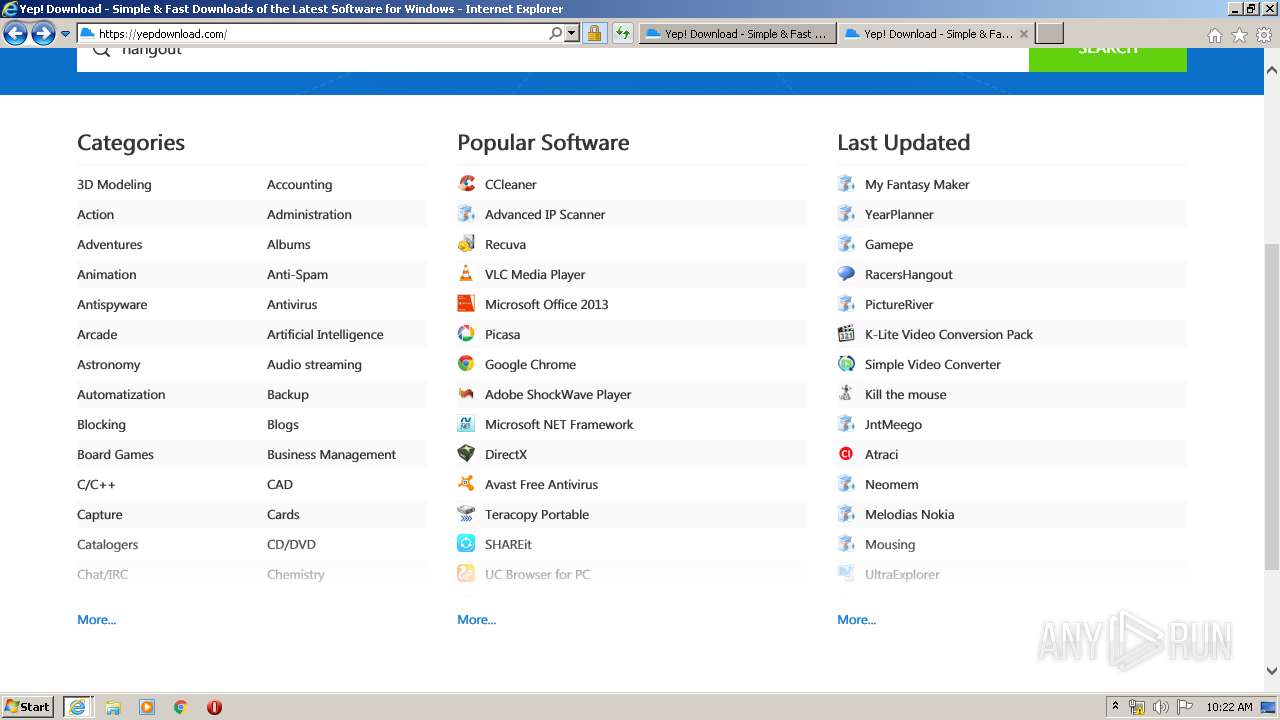Click the Kill the mouse icon

tap(846, 394)
